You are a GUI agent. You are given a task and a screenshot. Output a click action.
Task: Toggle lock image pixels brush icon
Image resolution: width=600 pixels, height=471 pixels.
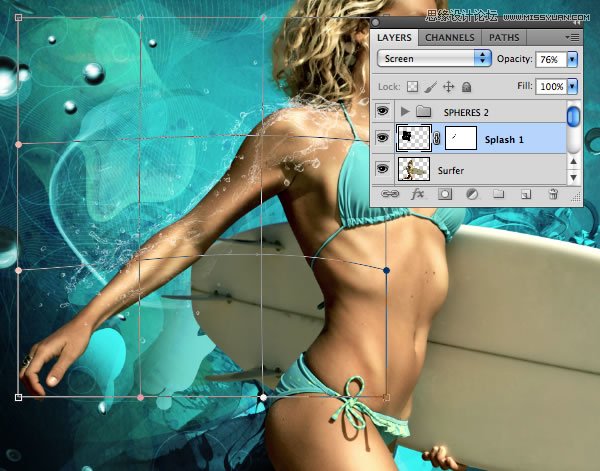point(430,87)
